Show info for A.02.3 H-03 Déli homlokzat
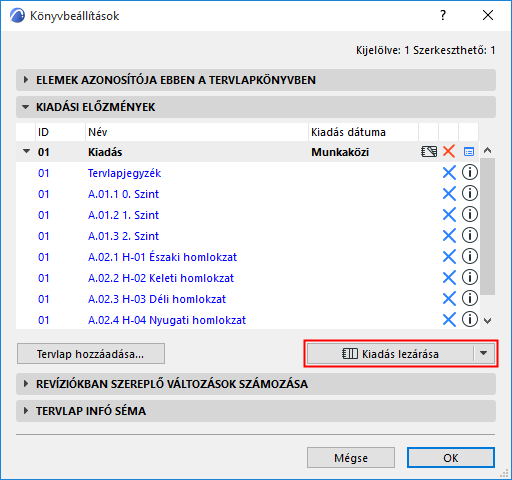Screen dimensions: 512x480 click(470, 299)
